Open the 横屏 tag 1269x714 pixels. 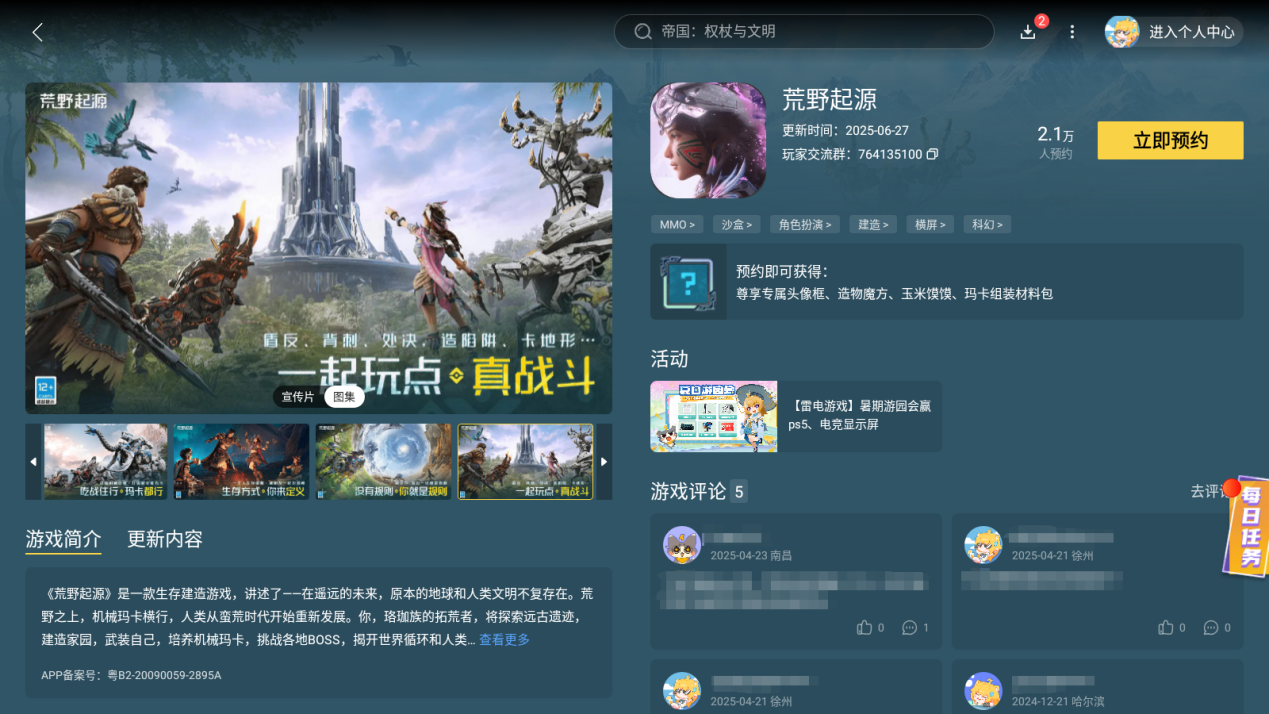point(930,225)
